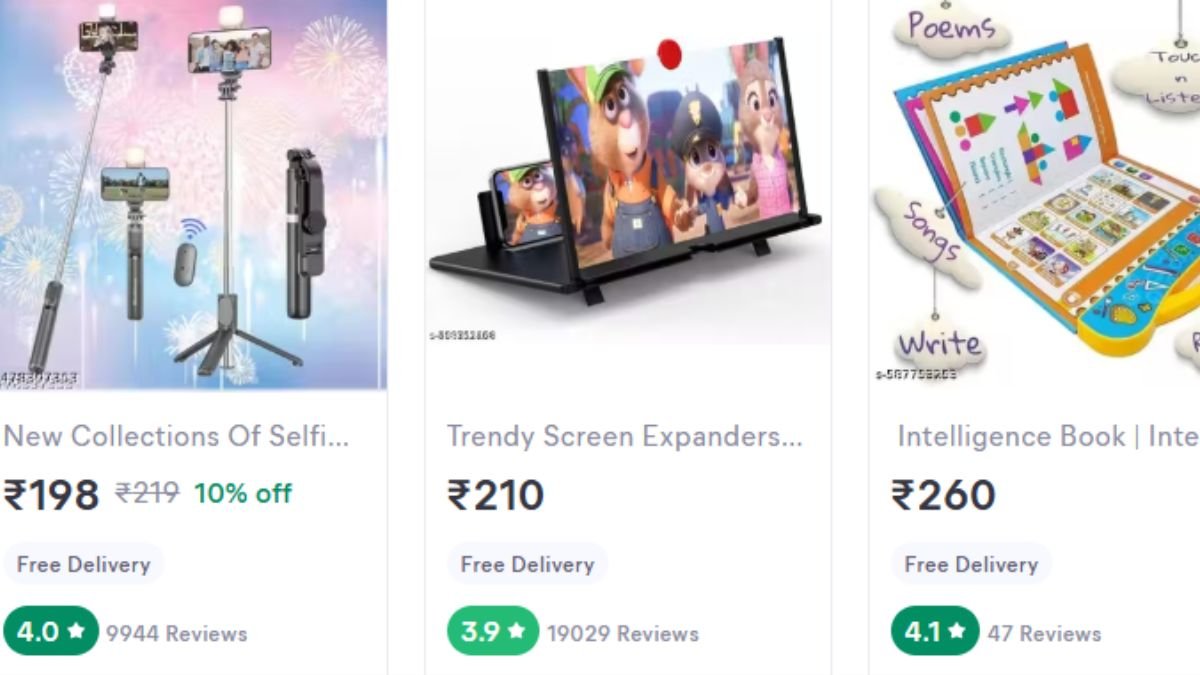
Task: Open the 47 Reviews link
Action: 1045,634
